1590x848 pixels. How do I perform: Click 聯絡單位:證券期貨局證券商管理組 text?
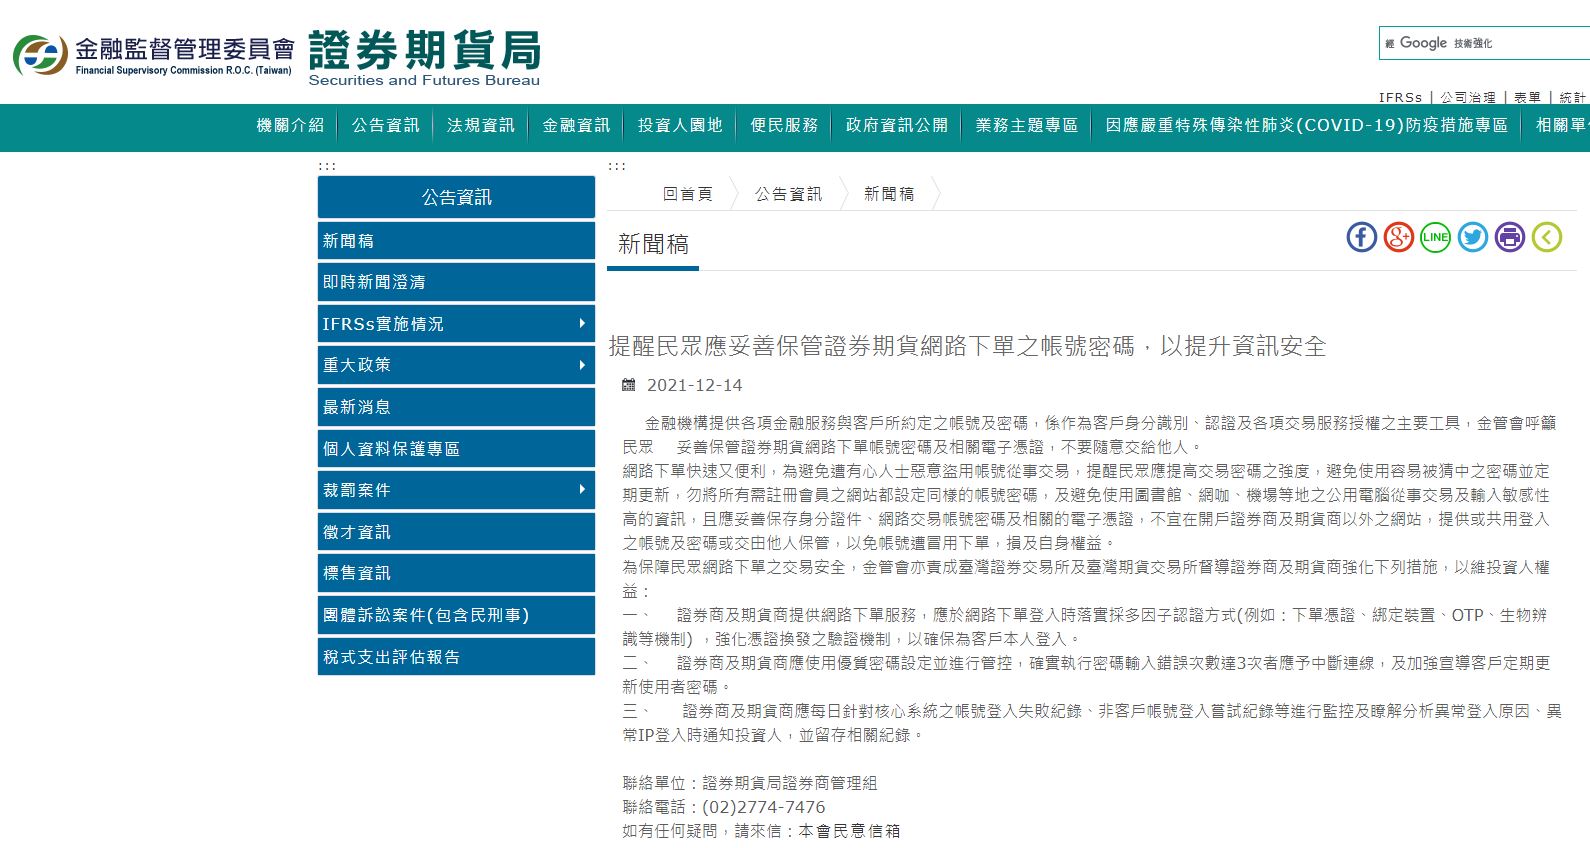click(750, 783)
